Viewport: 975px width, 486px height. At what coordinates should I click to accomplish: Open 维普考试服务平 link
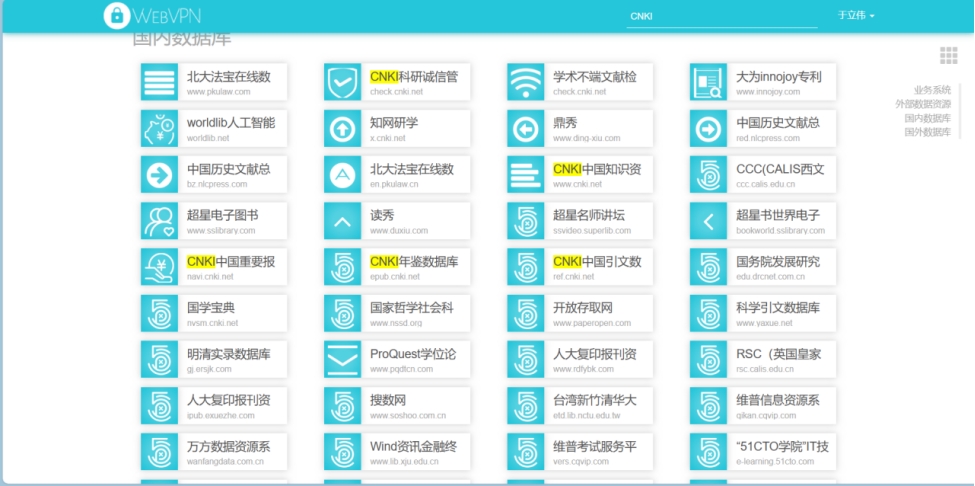(580, 452)
